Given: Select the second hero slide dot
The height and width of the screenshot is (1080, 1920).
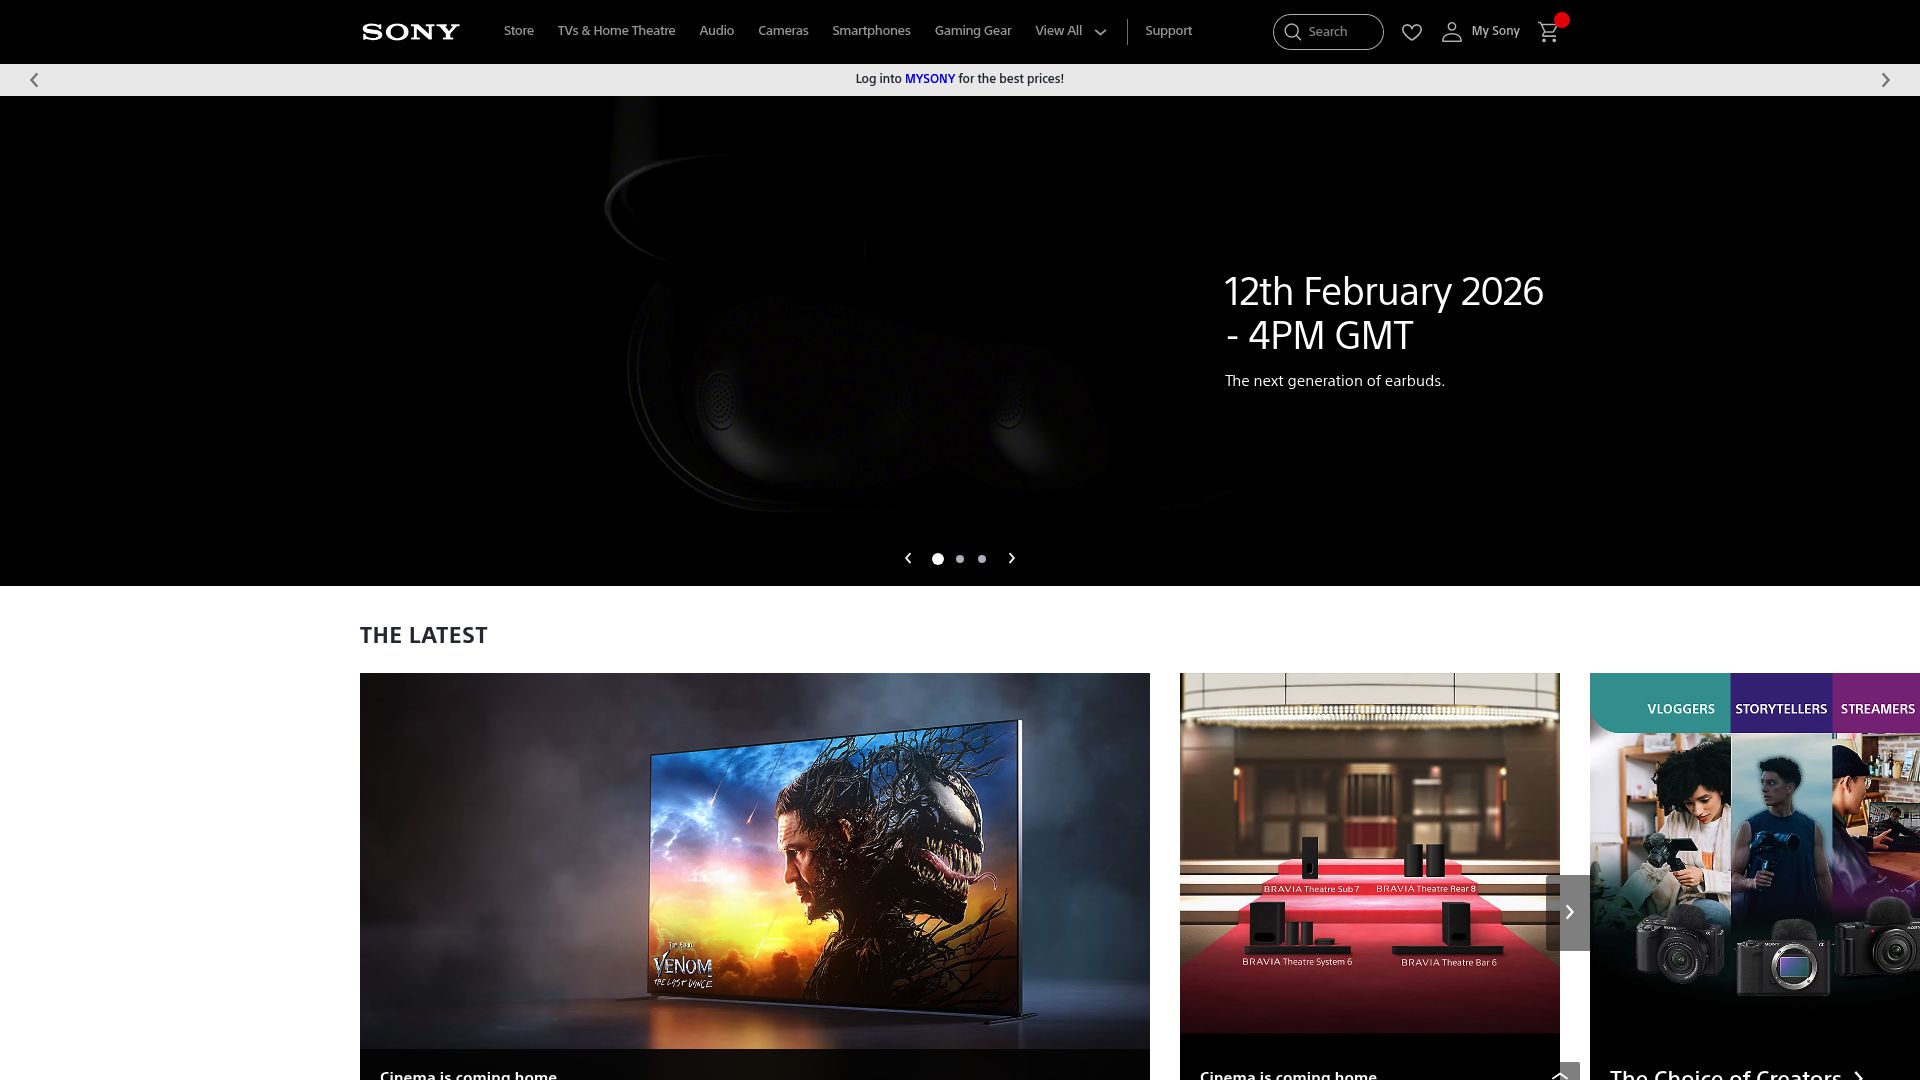Looking at the screenshot, I should coord(960,559).
